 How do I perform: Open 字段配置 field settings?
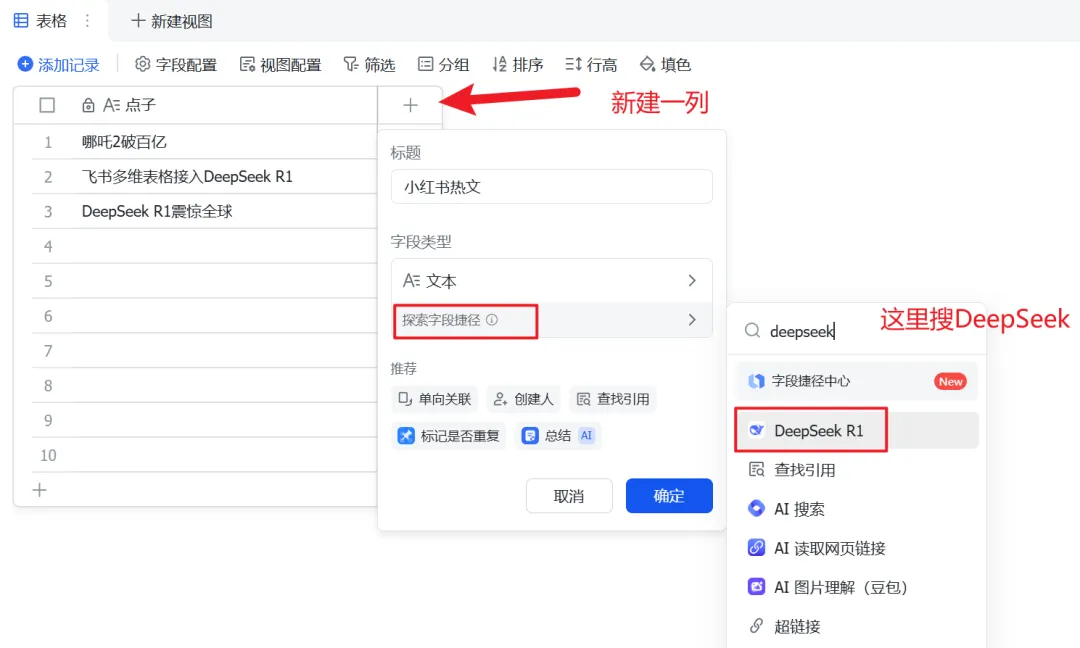point(176,65)
